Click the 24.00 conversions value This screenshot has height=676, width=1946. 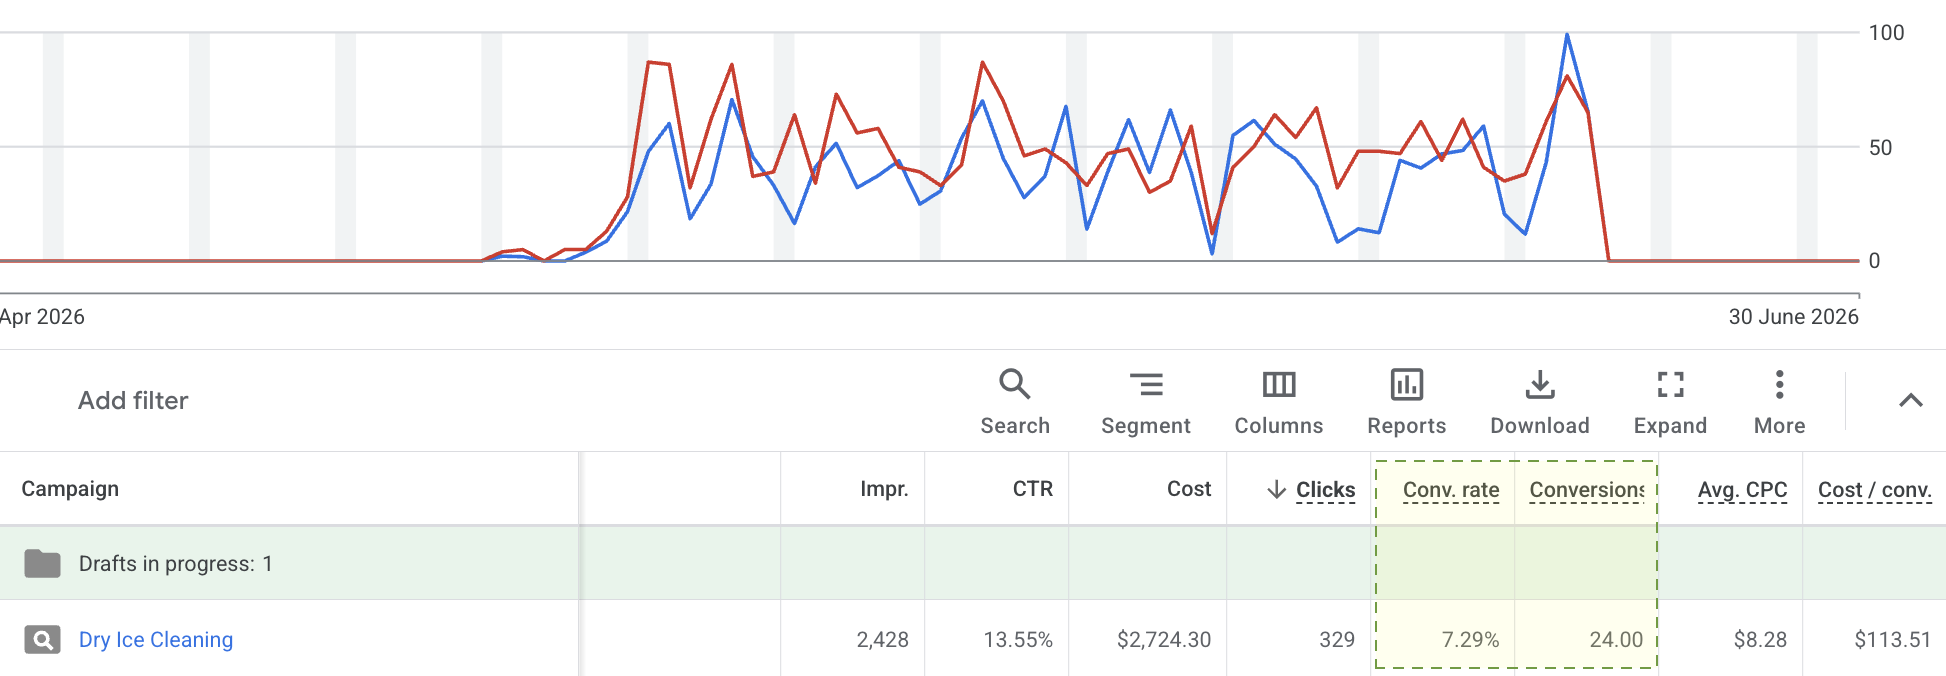pos(1616,640)
